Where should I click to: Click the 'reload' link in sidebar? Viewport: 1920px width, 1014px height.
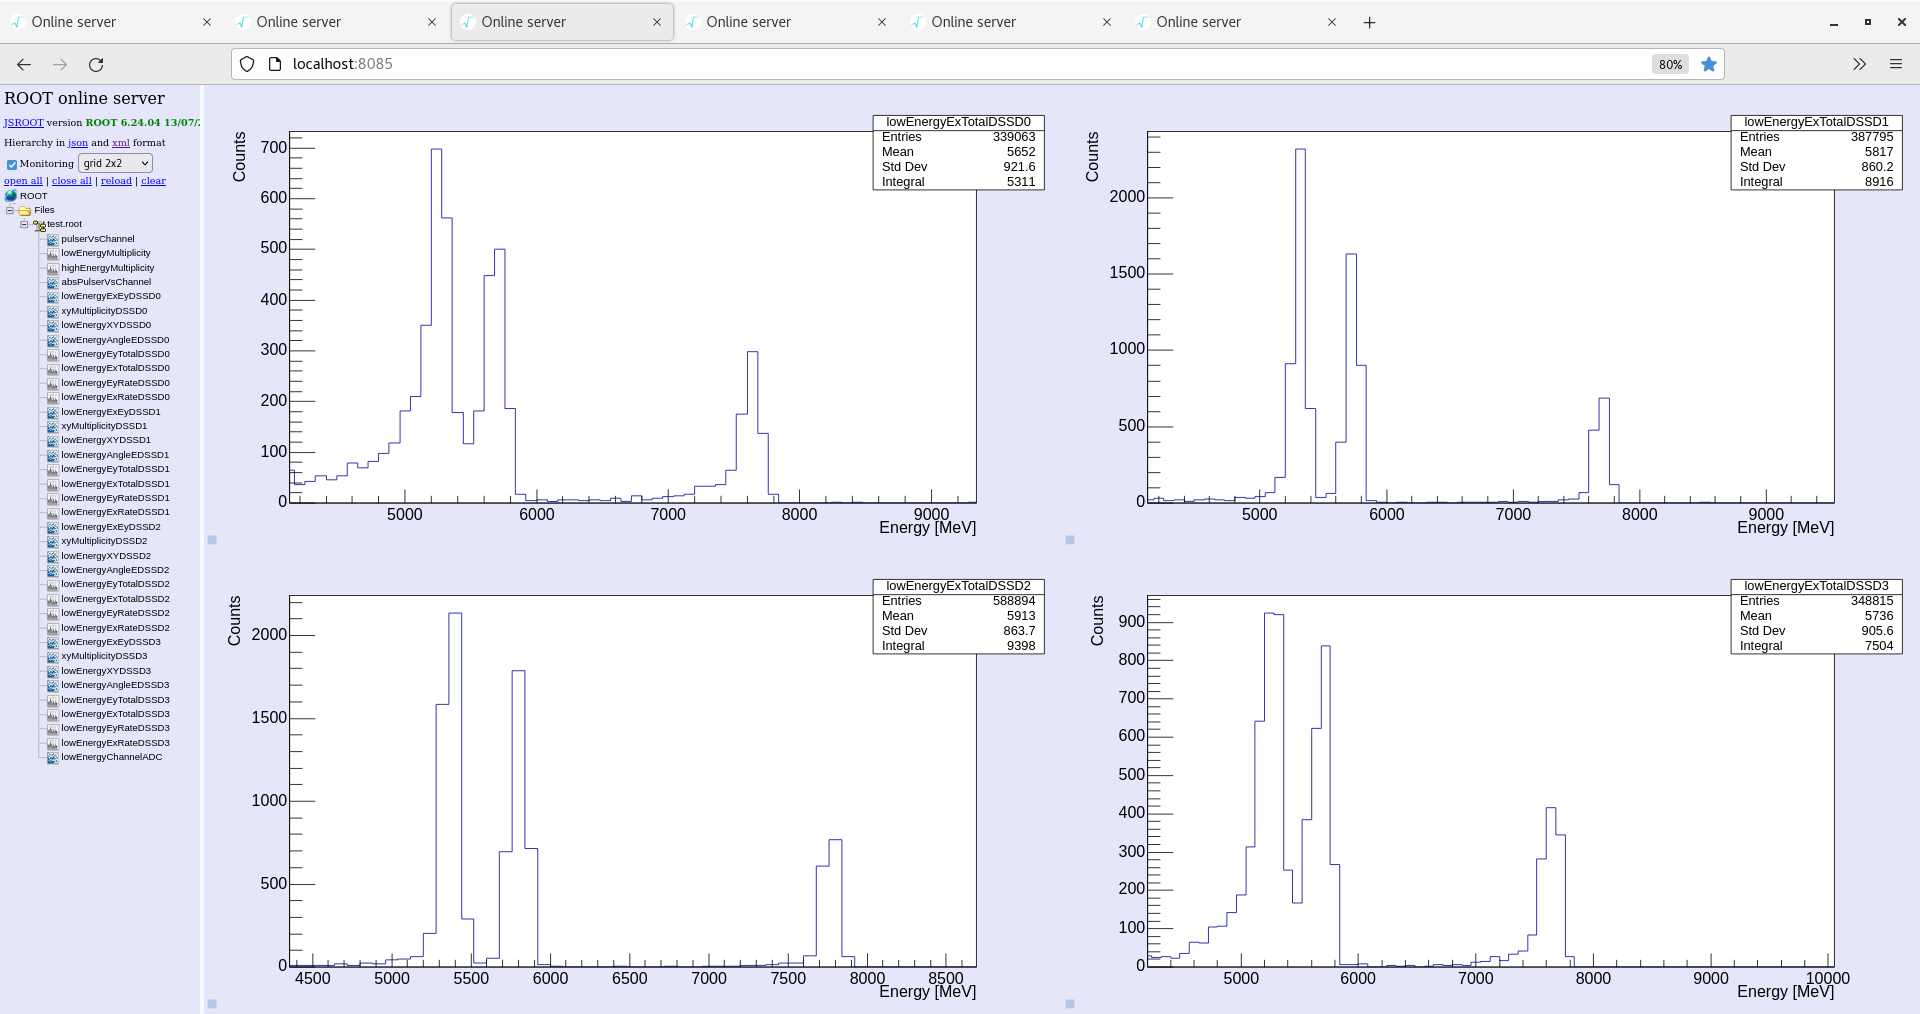[116, 181]
